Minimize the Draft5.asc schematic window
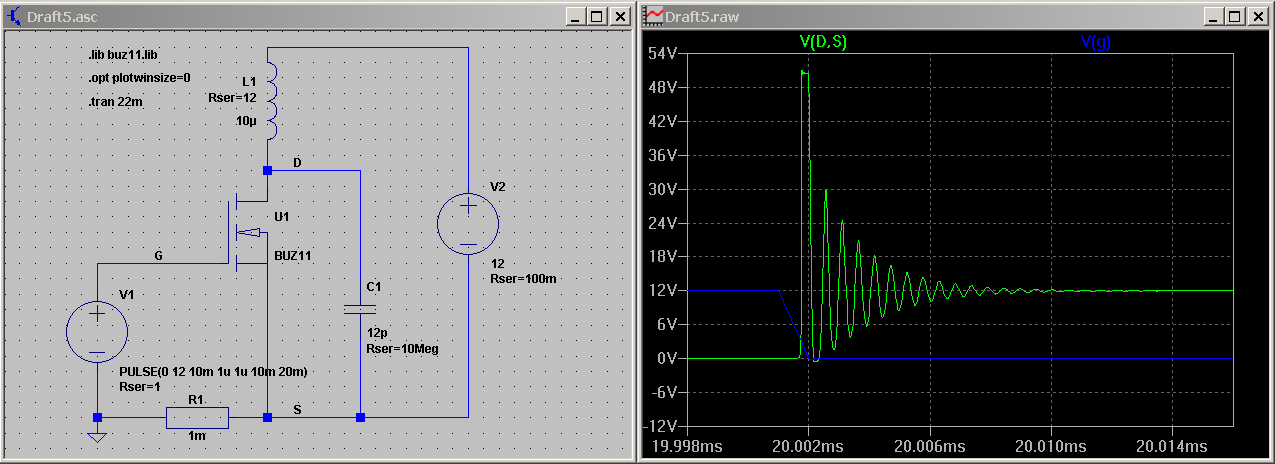The height and width of the screenshot is (464, 1275). click(575, 16)
